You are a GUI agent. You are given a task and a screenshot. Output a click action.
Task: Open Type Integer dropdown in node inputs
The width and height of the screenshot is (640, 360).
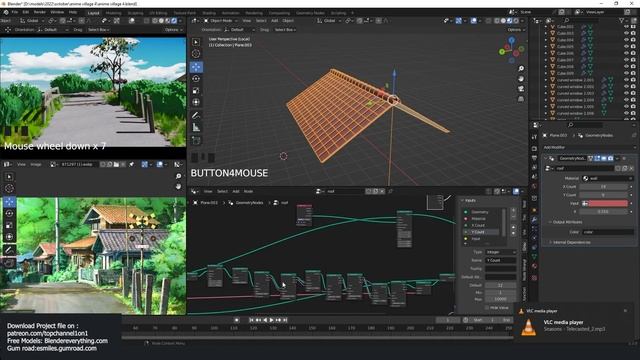[x=501, y=252]
